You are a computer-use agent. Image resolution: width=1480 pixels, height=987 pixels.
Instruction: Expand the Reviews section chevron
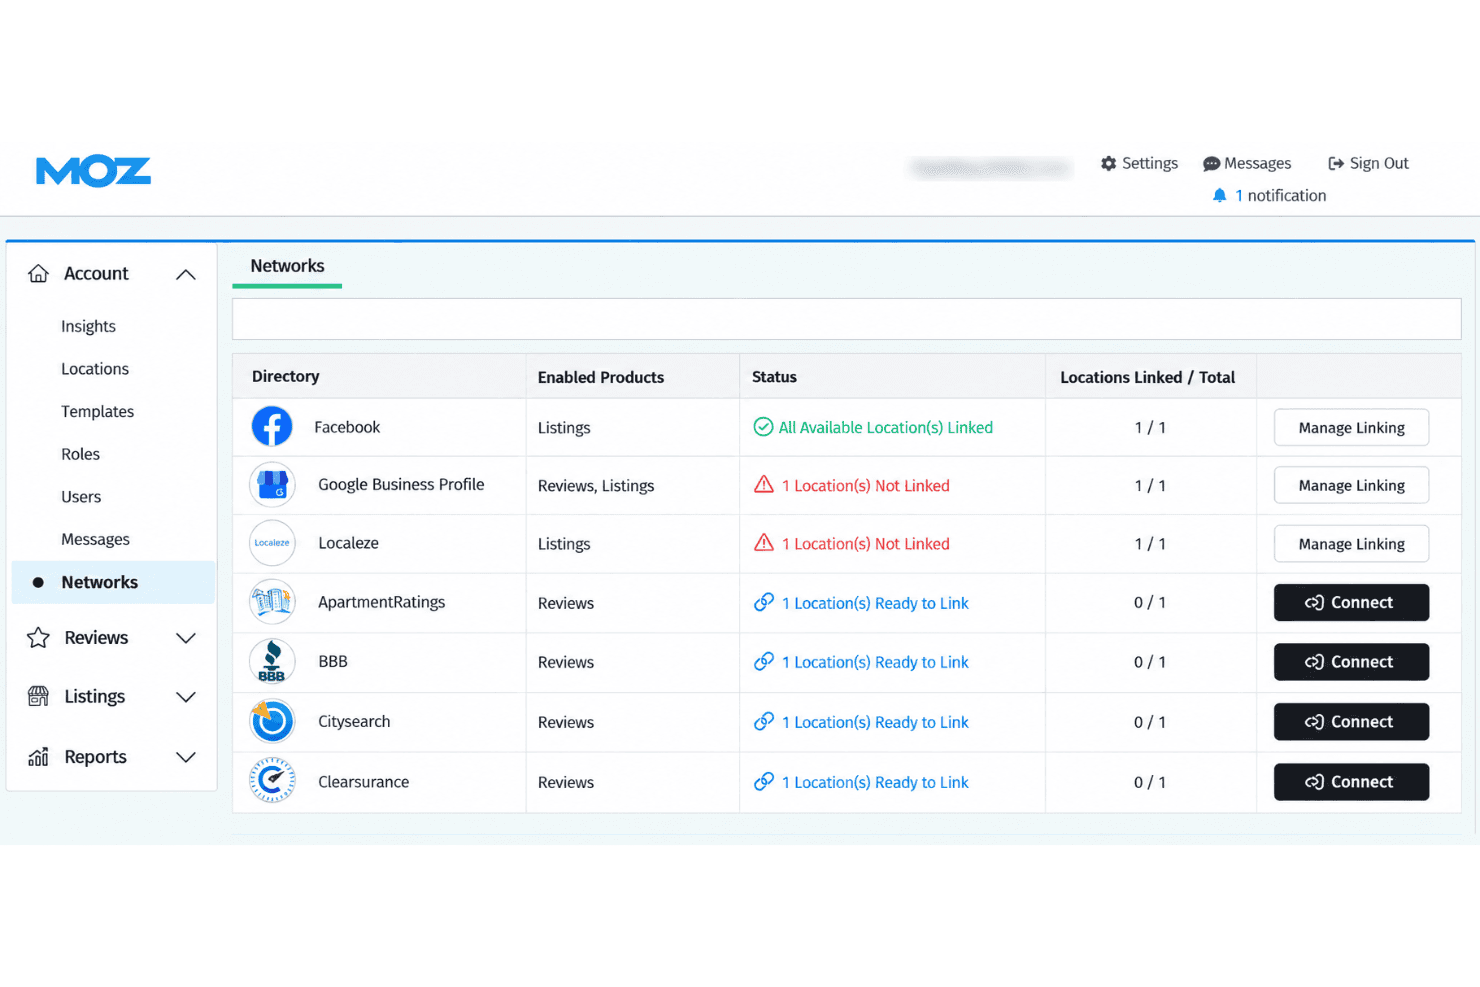point(186,638)
